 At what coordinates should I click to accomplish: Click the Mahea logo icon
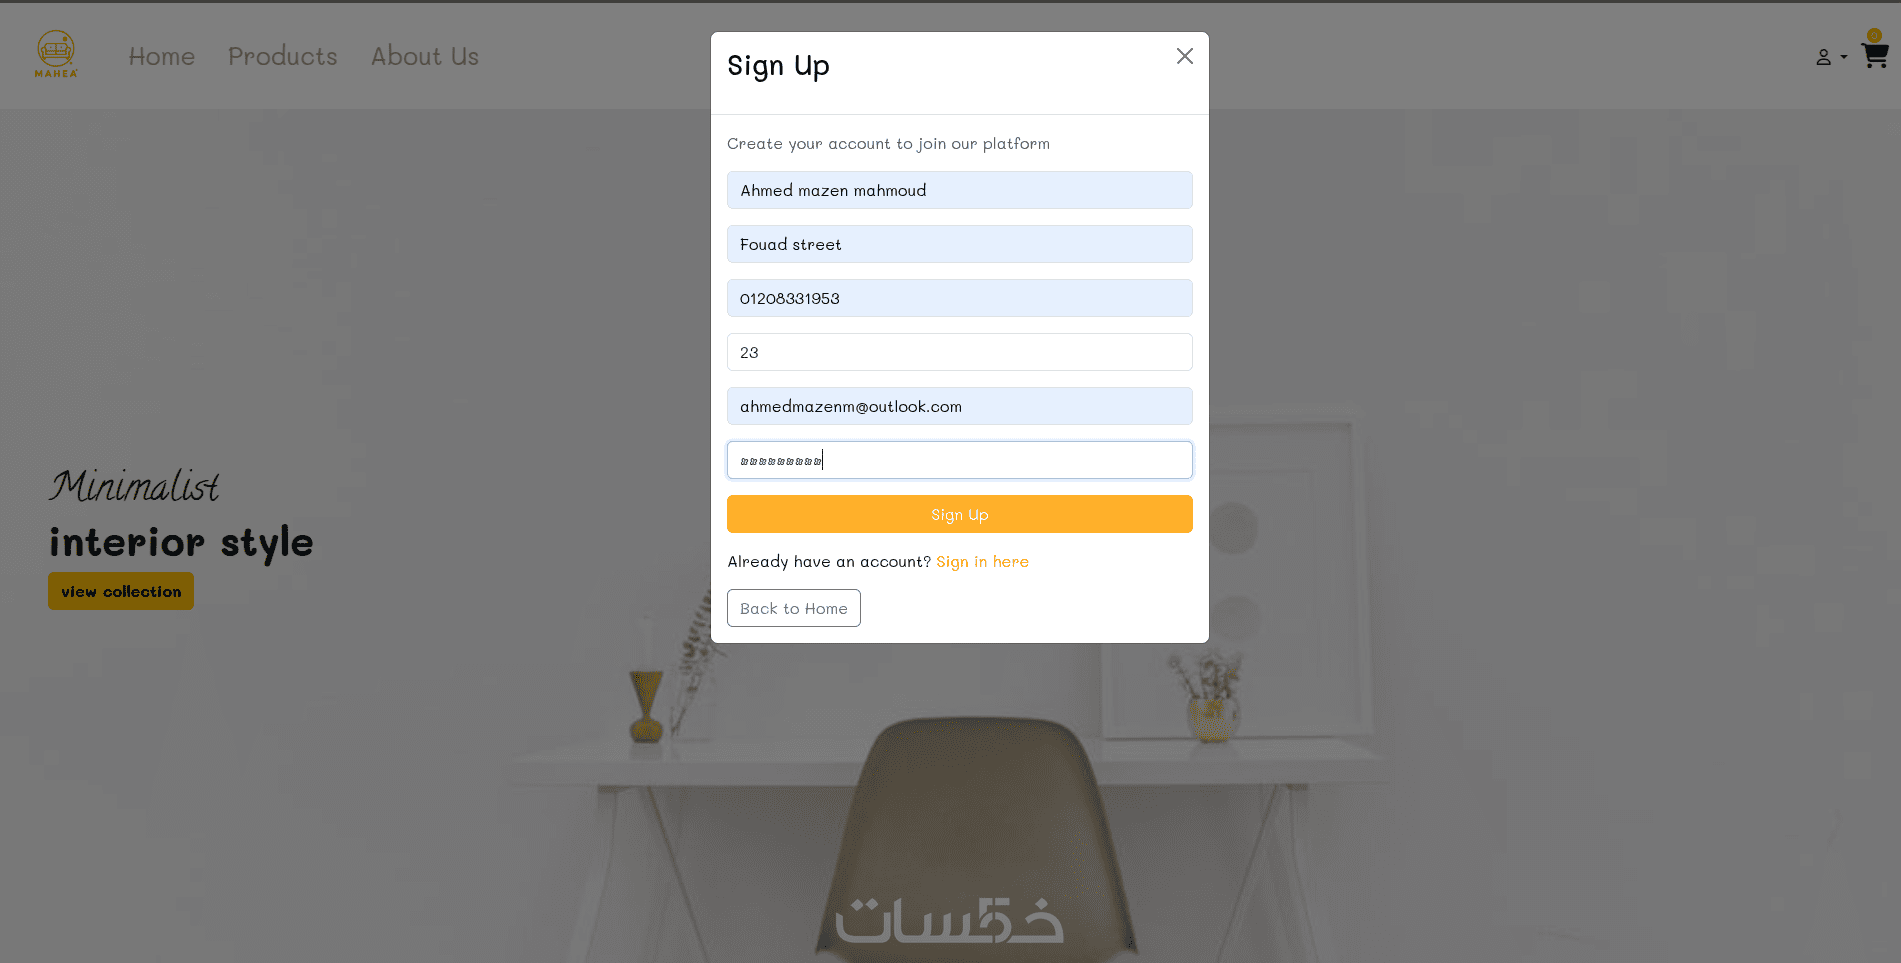(56, 54)
